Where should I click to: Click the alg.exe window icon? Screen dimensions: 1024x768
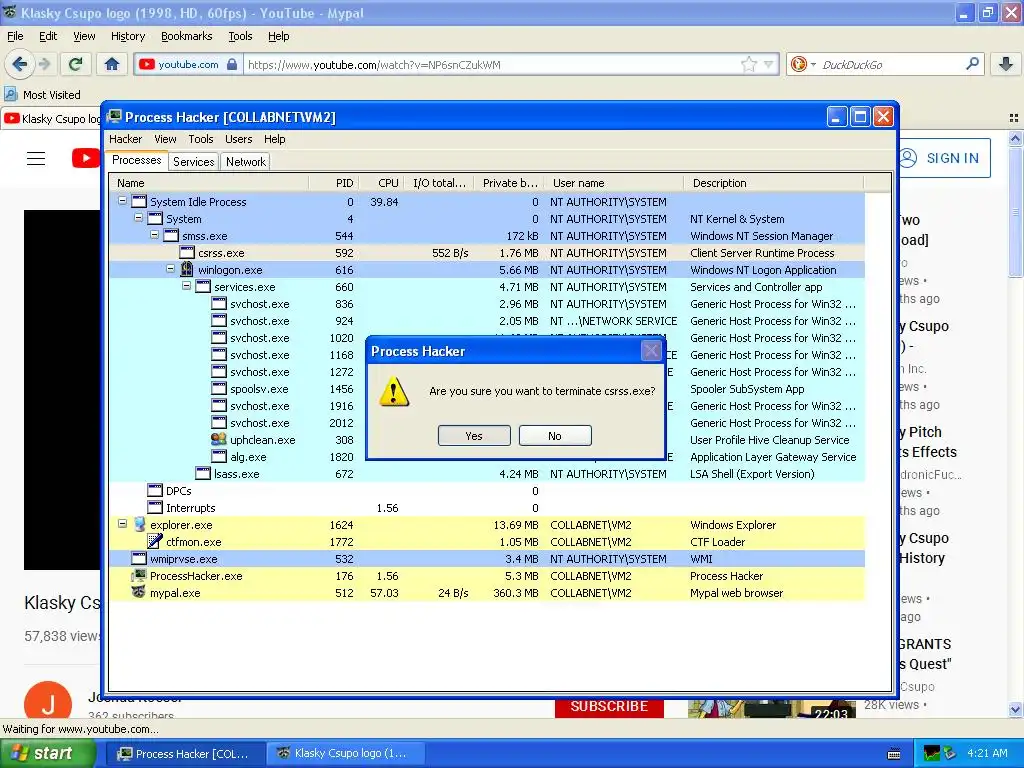pos(219,456)
